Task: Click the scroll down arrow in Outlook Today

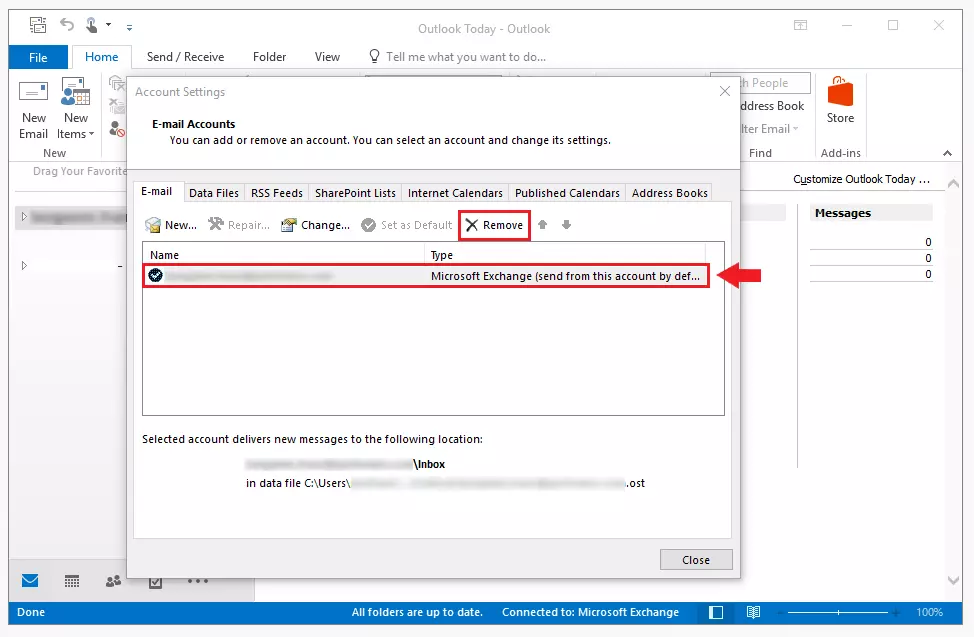Action: pos(953,580)
